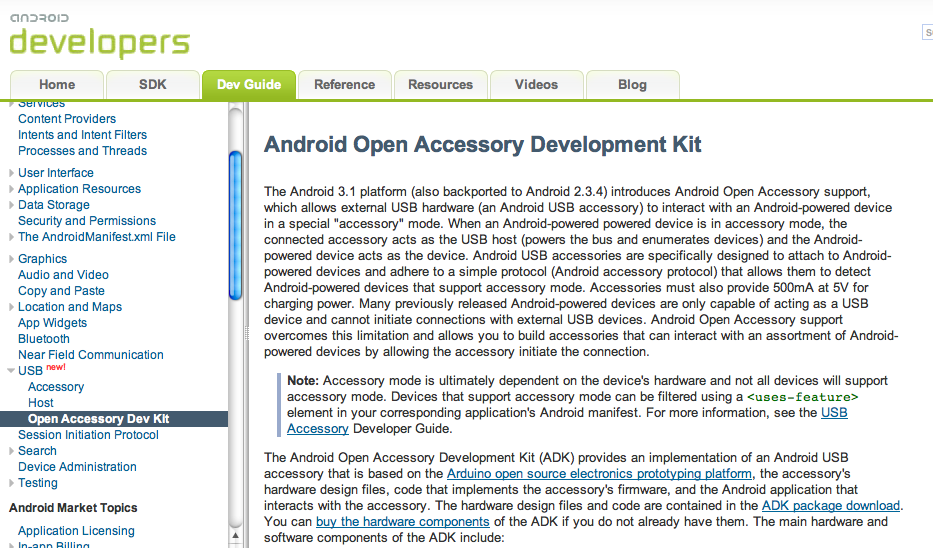Follow the Arduino open source platform link
Screen dimensions: 933x548
599,474
